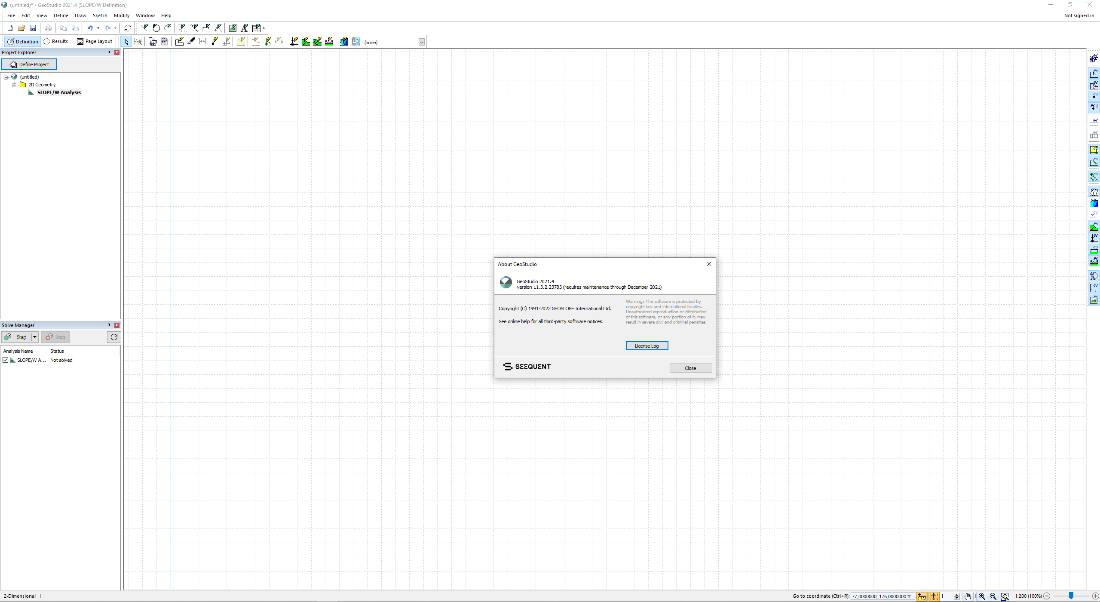
Task: Select the Print icon
Action: pos(48,27)
